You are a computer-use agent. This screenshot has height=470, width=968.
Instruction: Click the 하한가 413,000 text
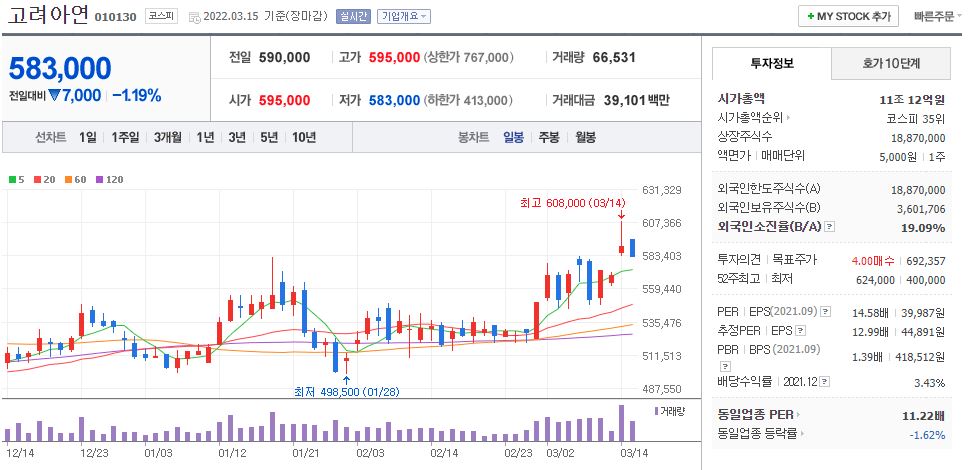469,100
